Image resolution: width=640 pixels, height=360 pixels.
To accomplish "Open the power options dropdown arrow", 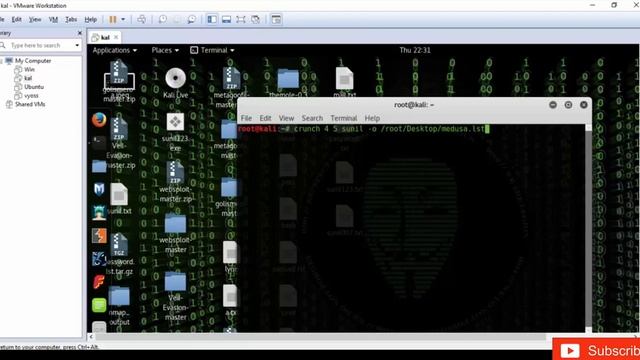I will 123,19.
